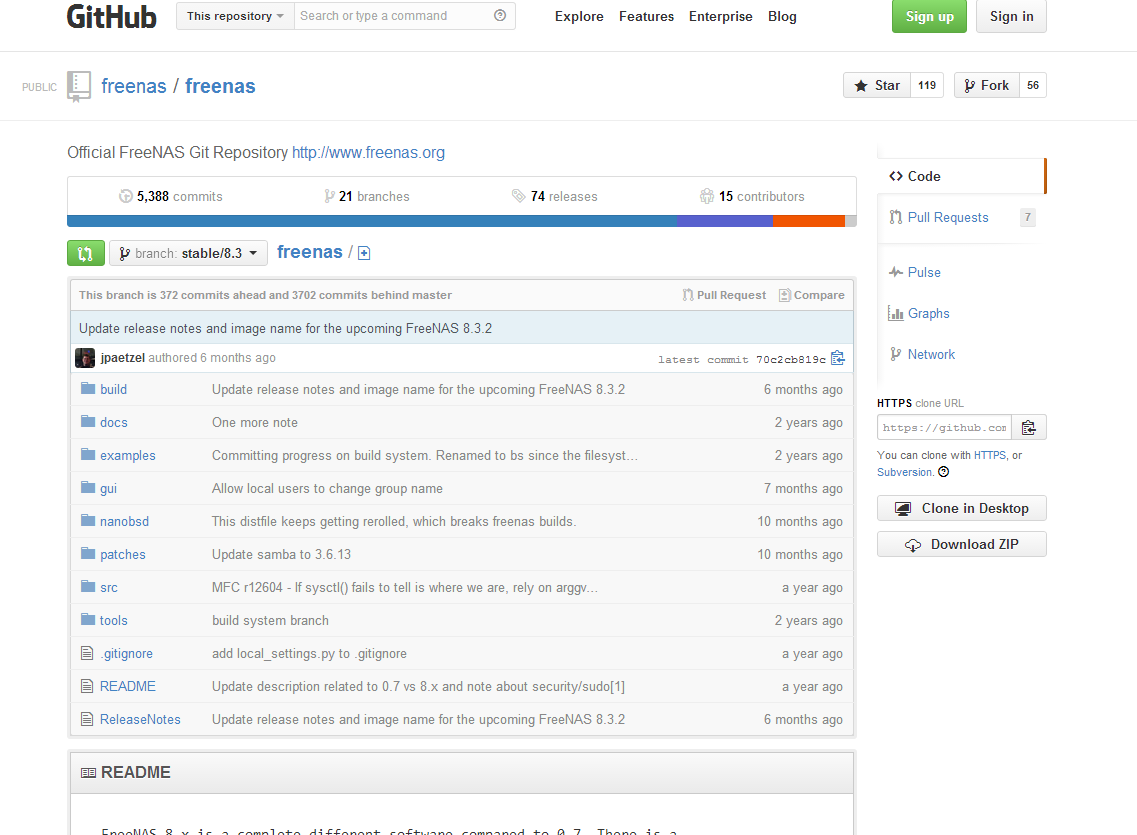Click the jpaetzel author name
Viewport: 1137px width, 835px height.
click(123, 358)
